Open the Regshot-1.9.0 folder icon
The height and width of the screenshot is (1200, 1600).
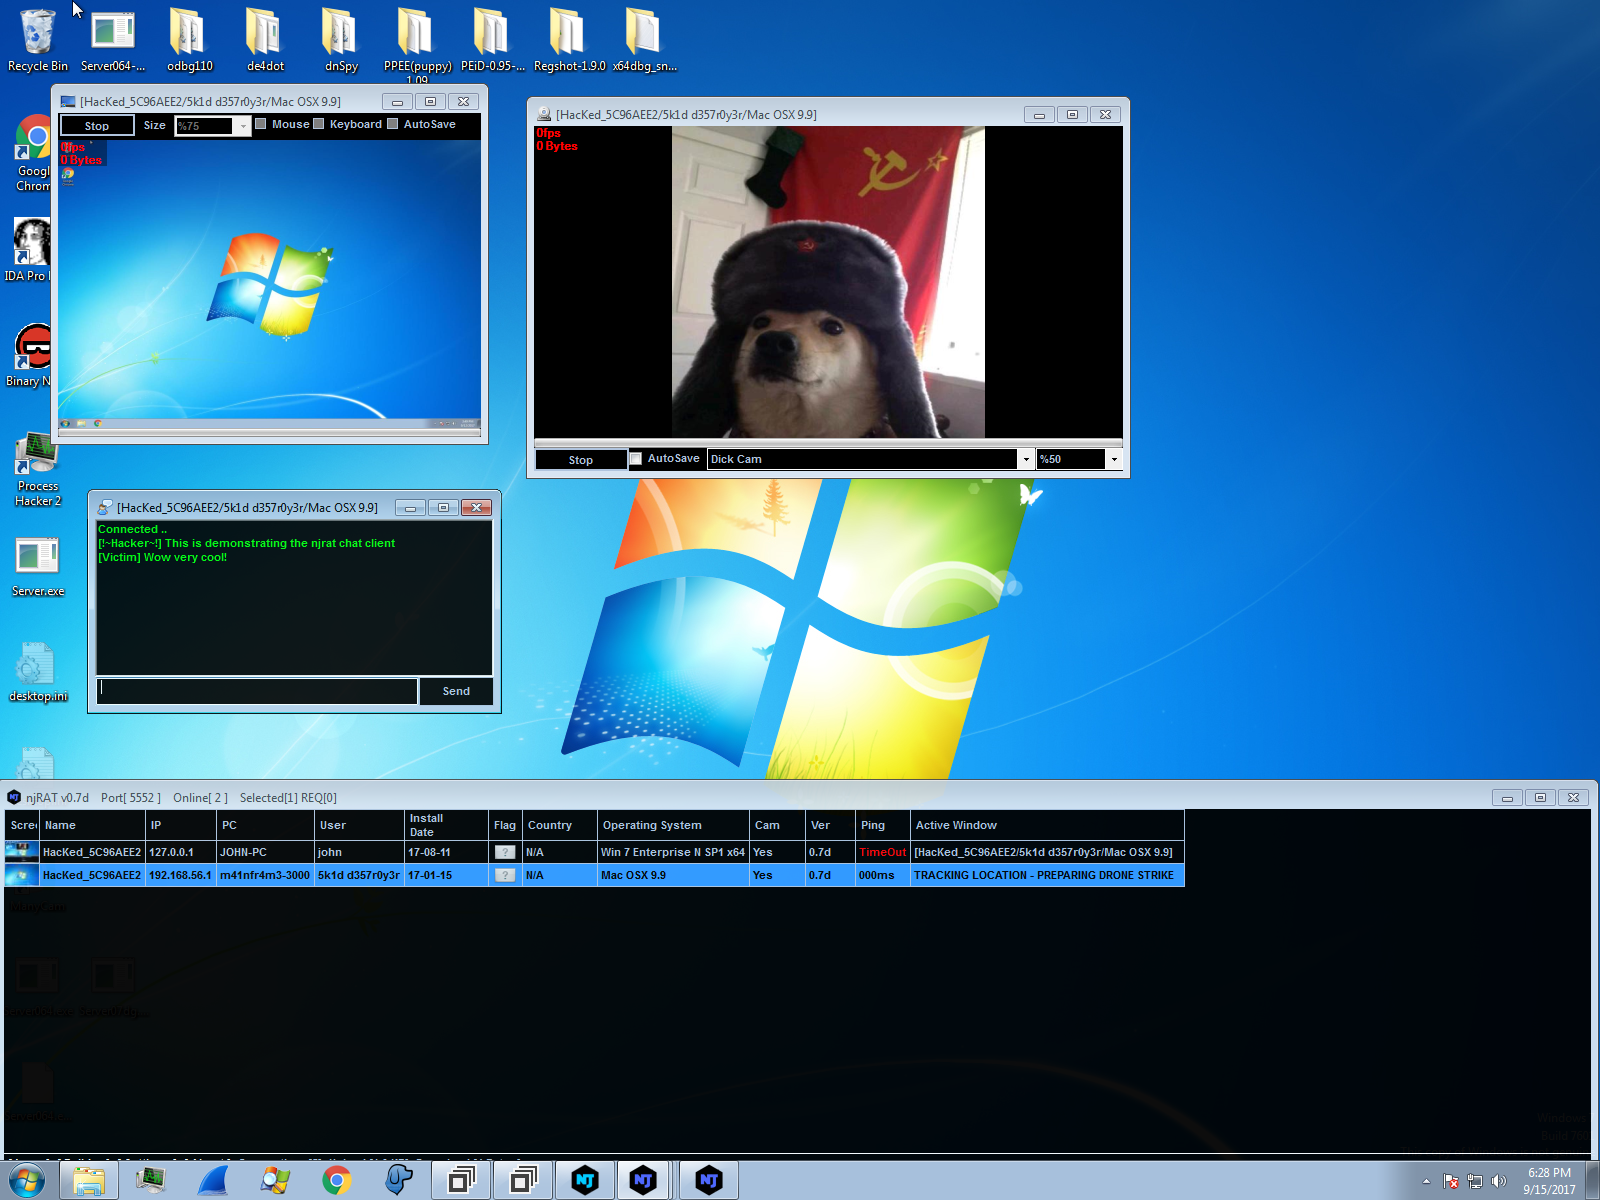pyautogui.click(x=569, y=40)
